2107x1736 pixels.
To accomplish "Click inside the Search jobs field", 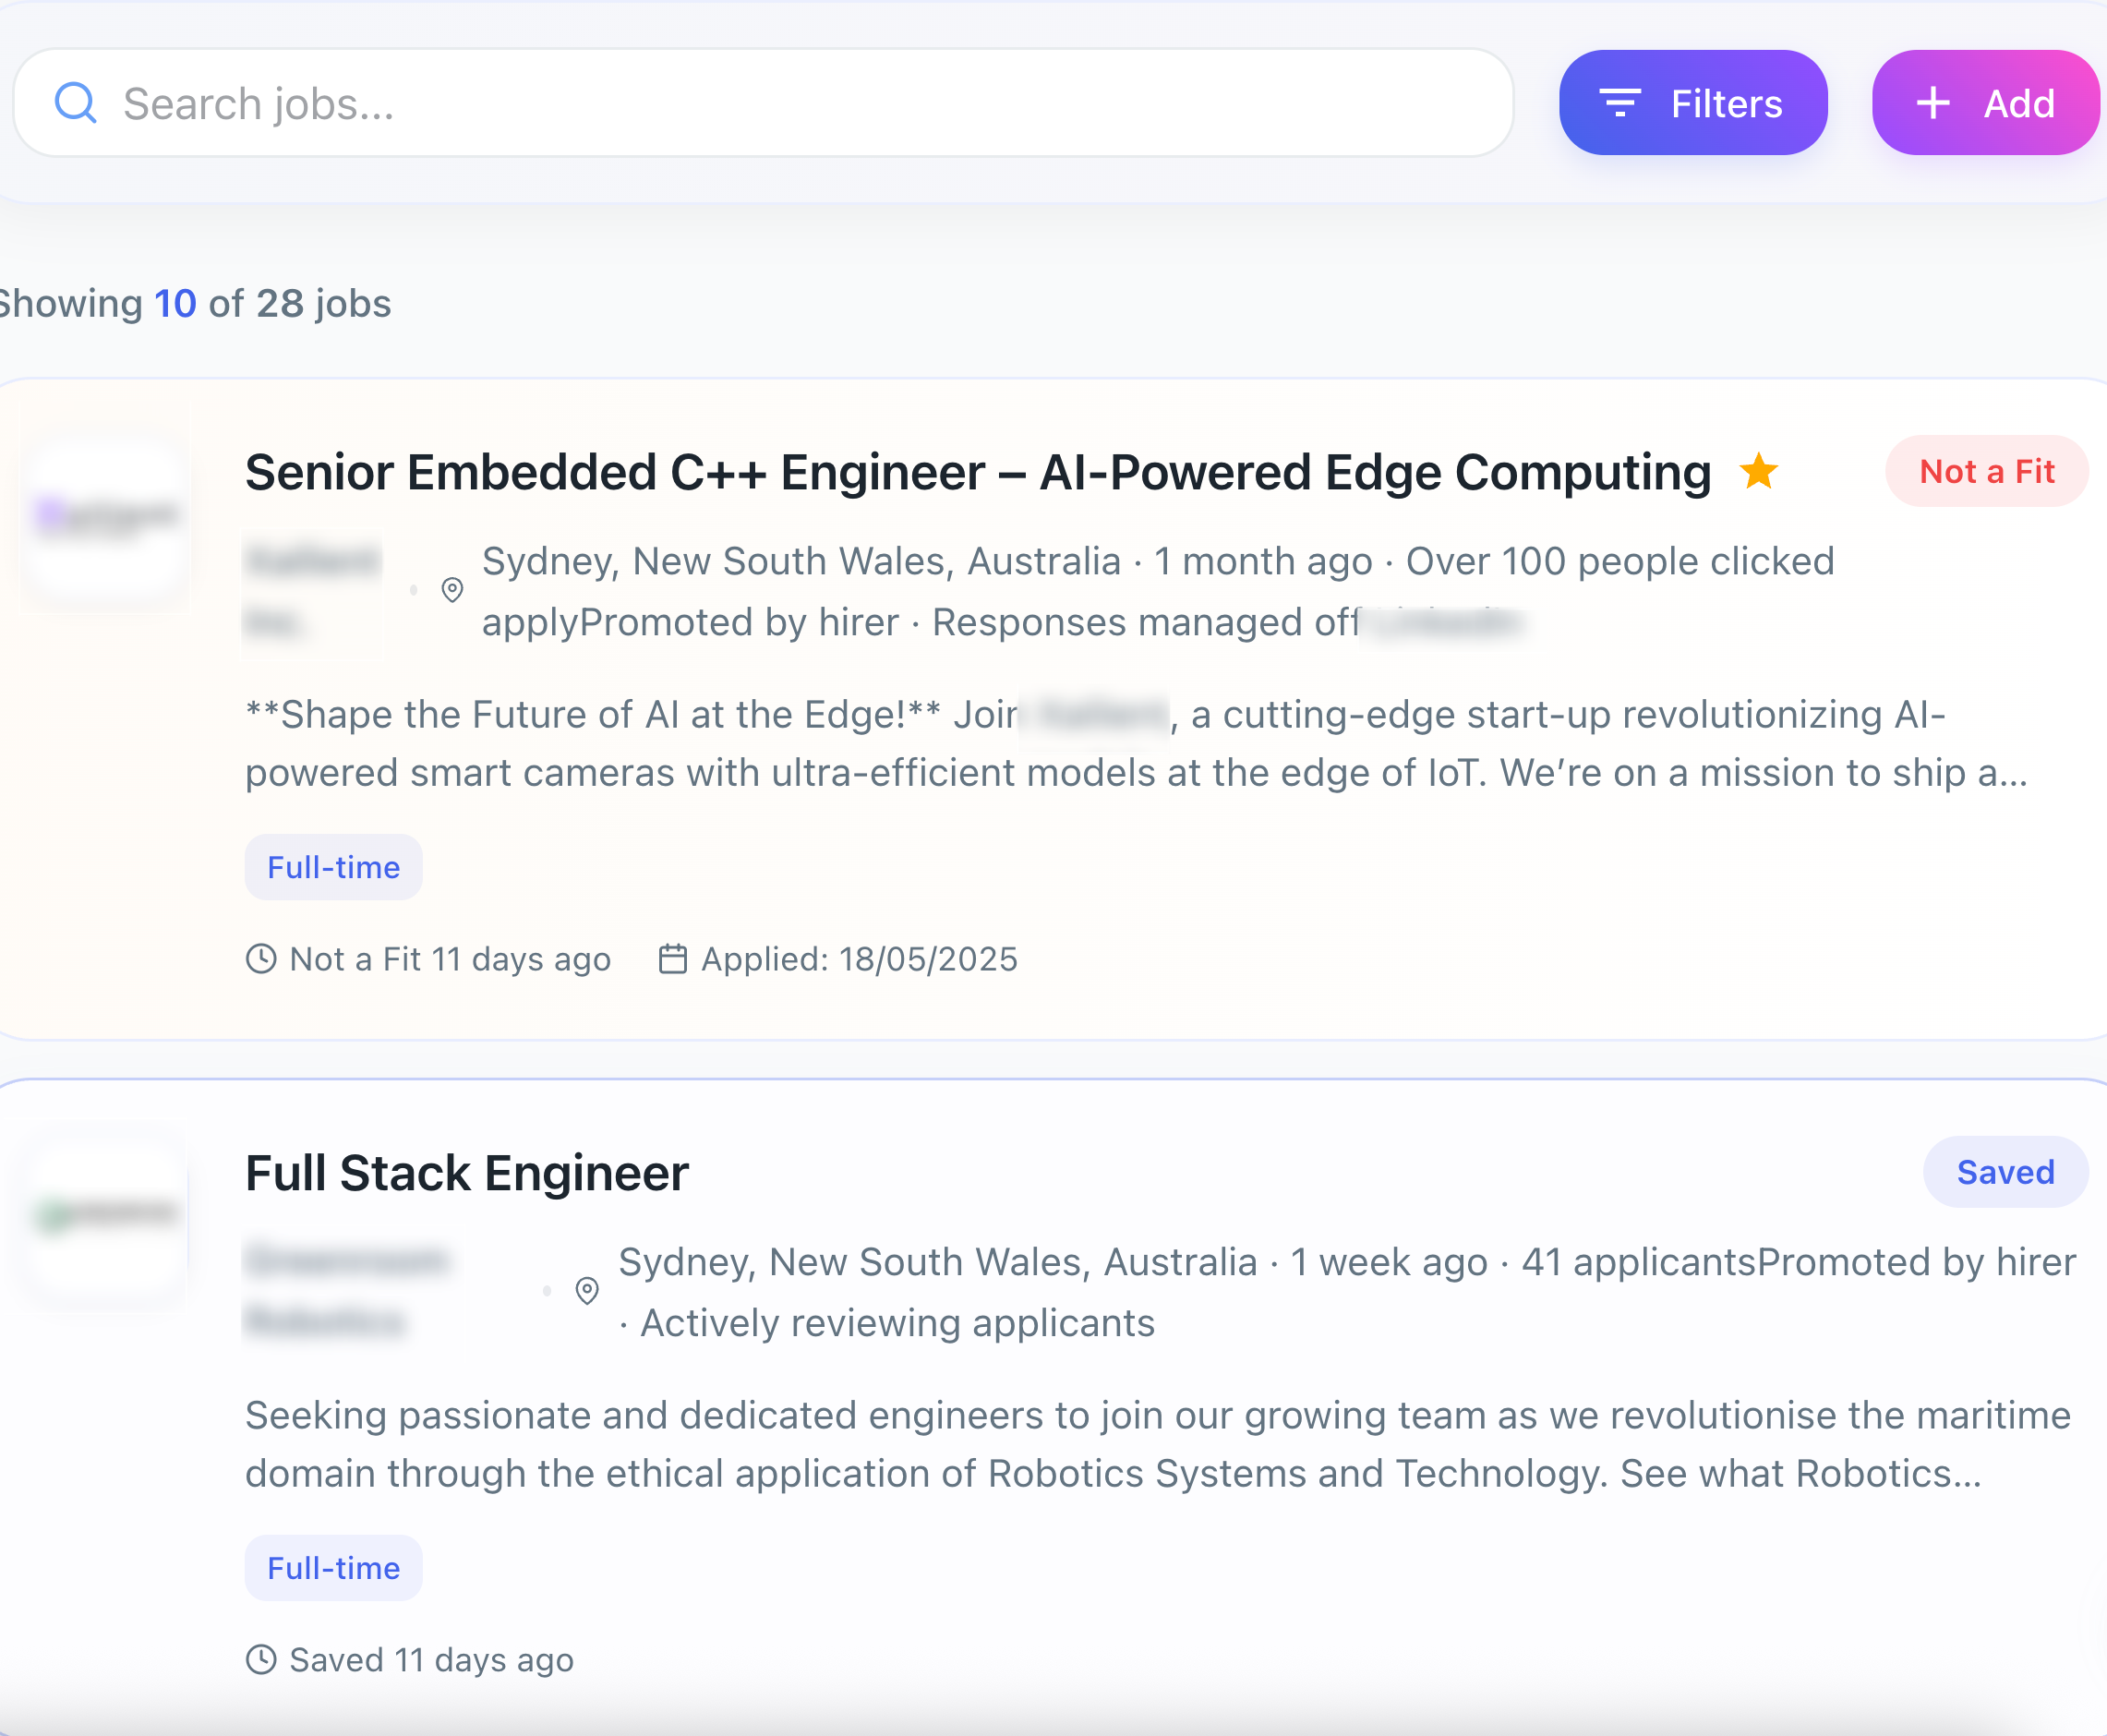I will point(700,101).
